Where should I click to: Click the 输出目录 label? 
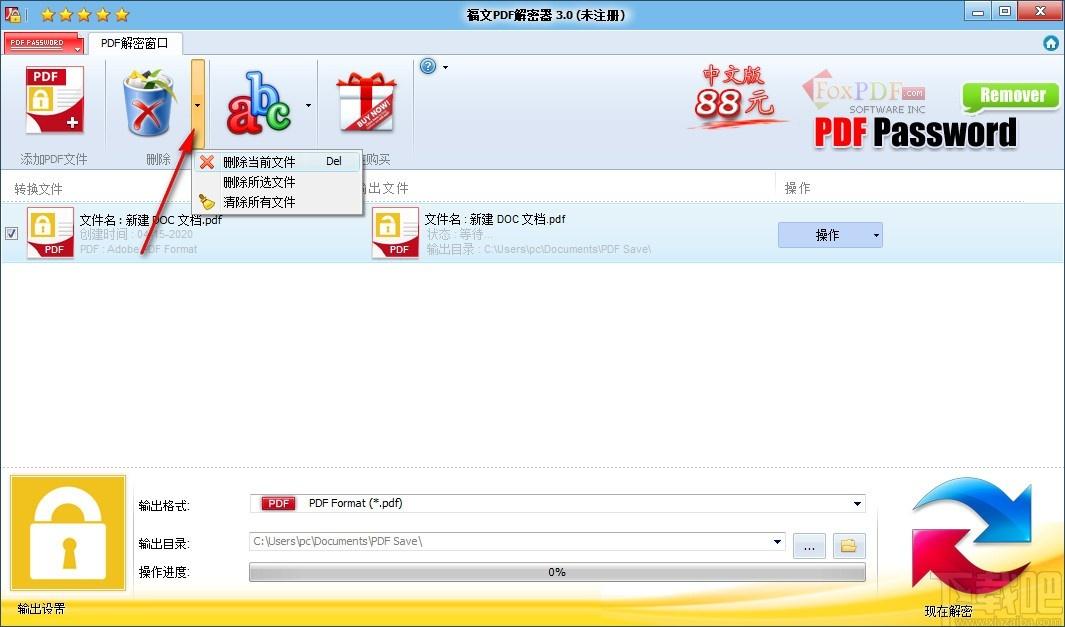point(164,543)
